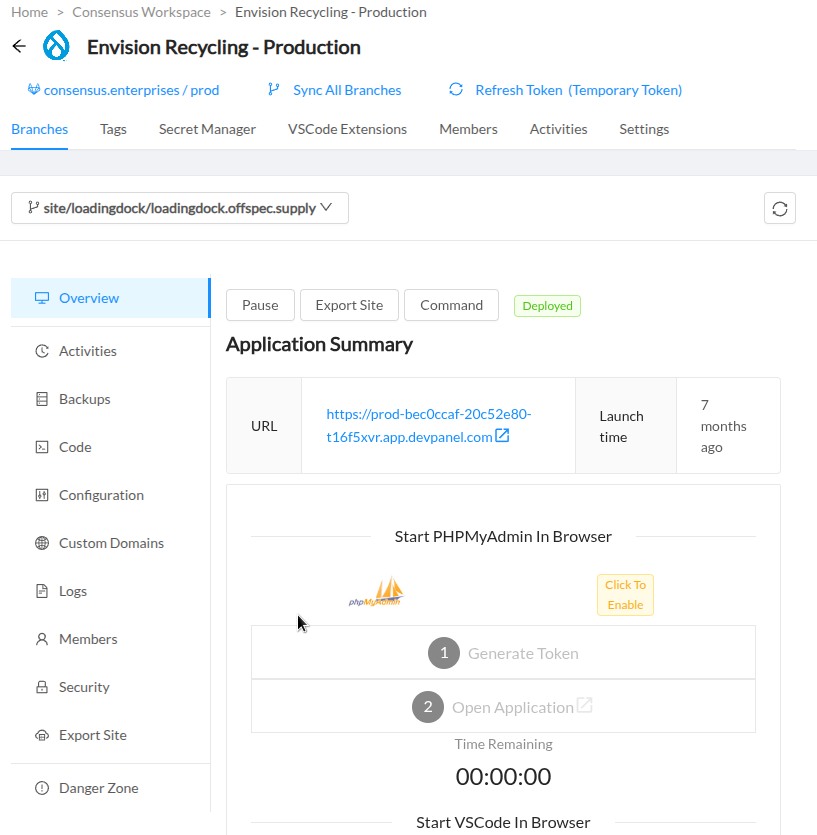Image resolution: width=817 pixels, height=835 pixels.
Task: Click the green Deployed status badge
Action: click(x=547, y=306)
